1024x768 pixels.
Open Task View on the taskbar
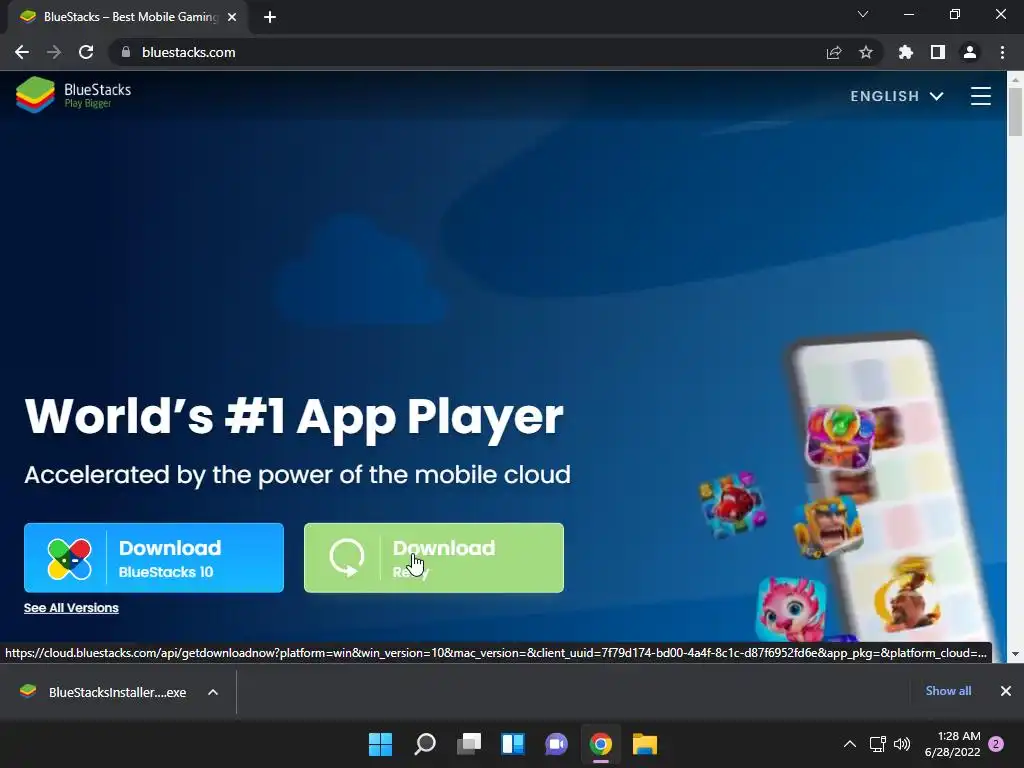pos(469,744)
